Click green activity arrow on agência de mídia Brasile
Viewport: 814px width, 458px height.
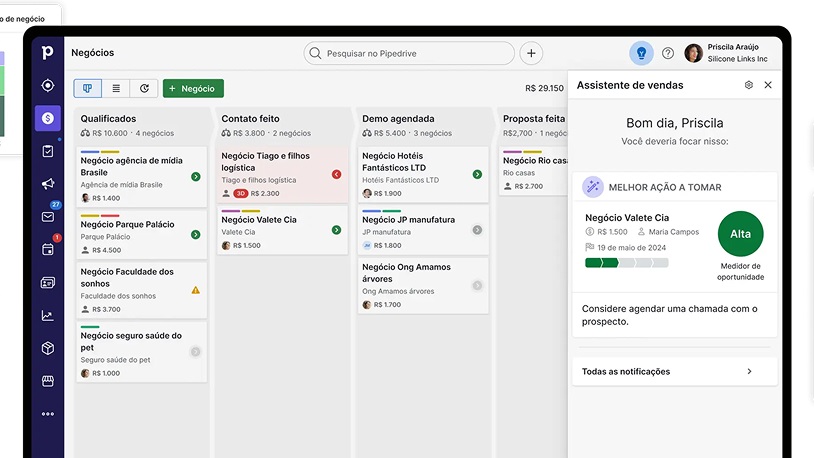(196, 177)
